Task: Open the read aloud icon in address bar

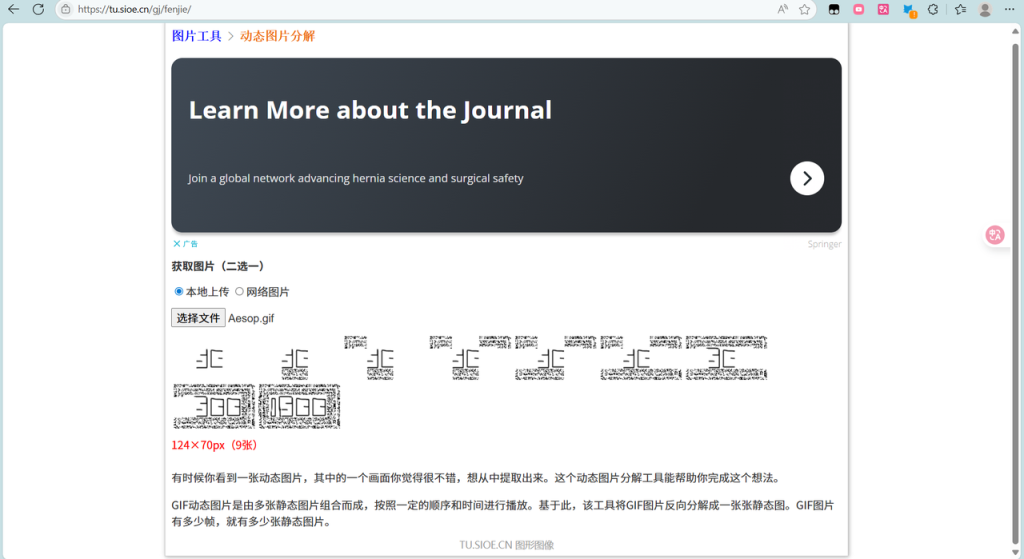Action: (x=783, y=9)
